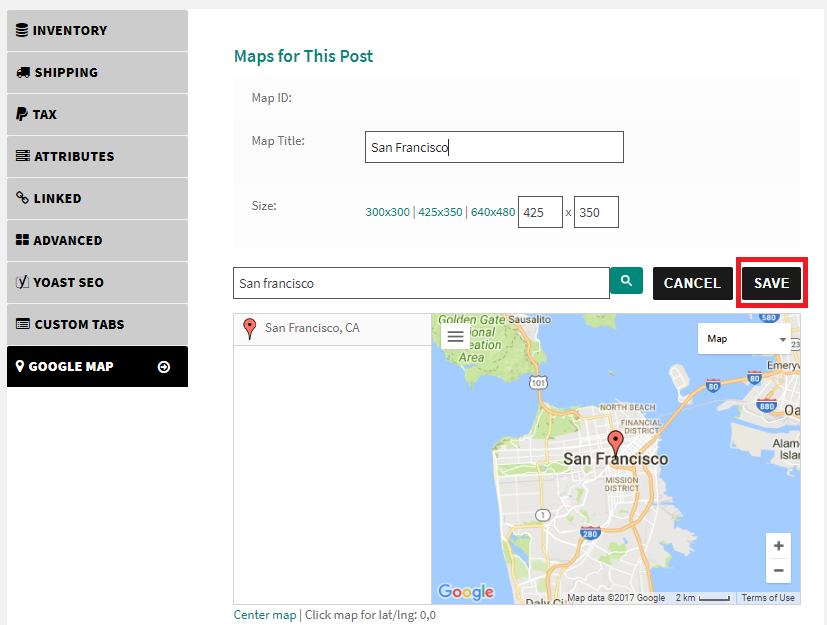Select the San Francisco, CA result
The image size is (827, 625).
coord(332,330)
